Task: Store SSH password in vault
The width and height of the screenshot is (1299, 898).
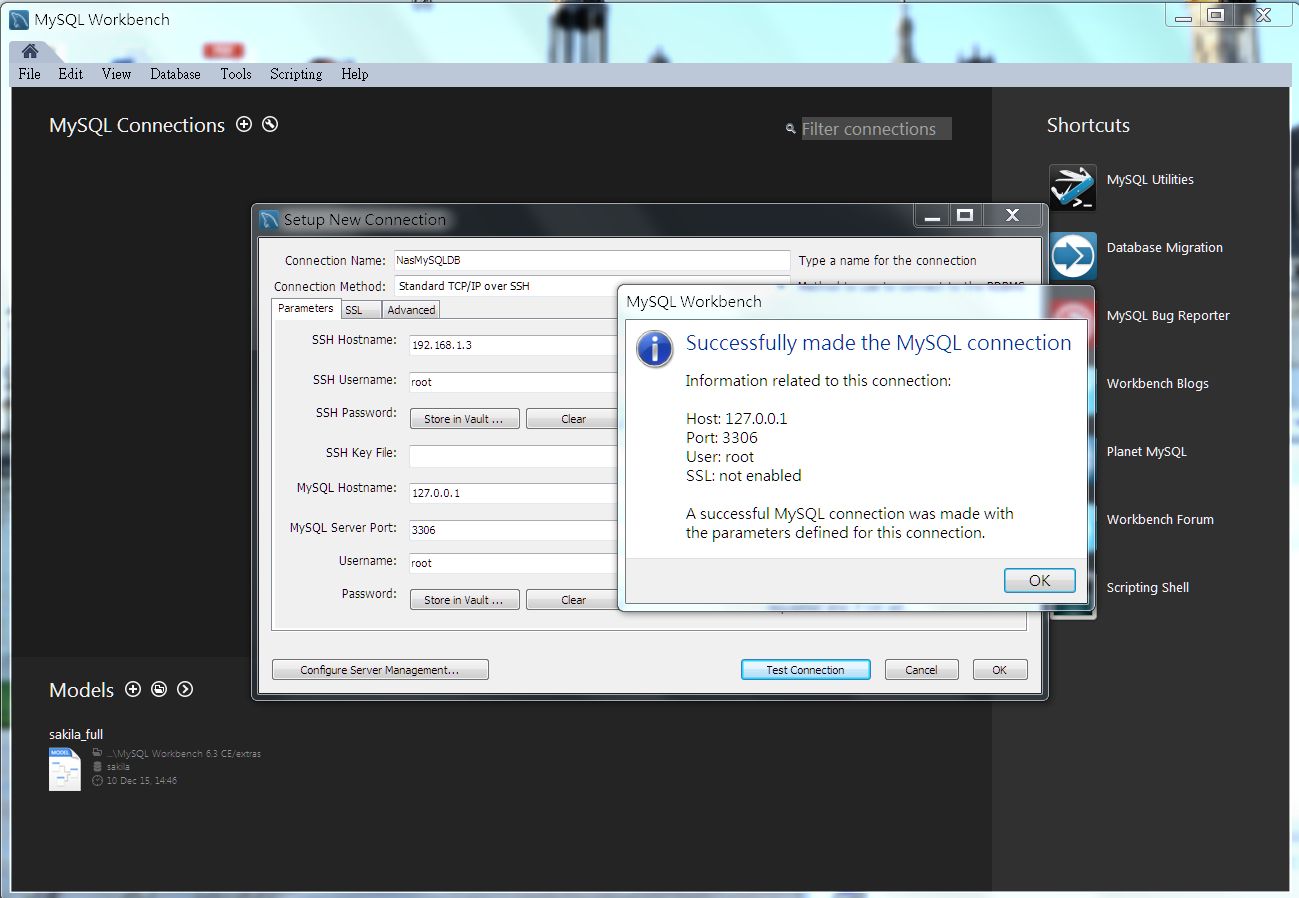Action: pyautogui.click(x=464, y=419)
